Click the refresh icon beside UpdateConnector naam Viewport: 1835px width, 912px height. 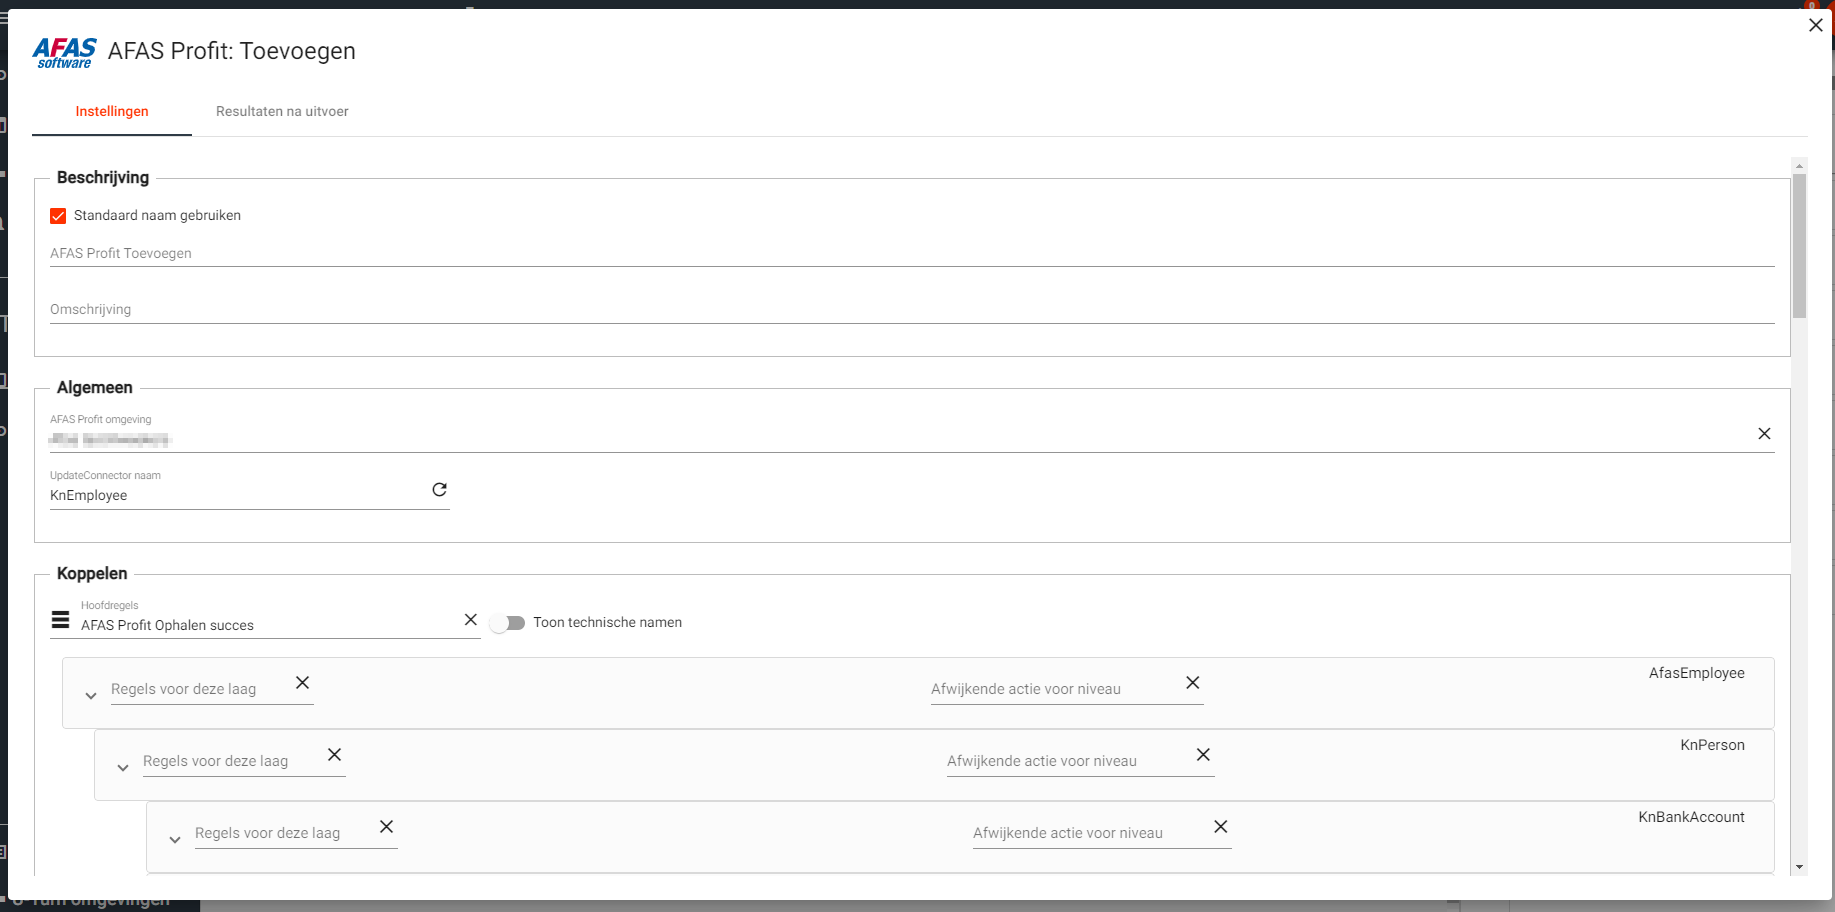(439, 490)
